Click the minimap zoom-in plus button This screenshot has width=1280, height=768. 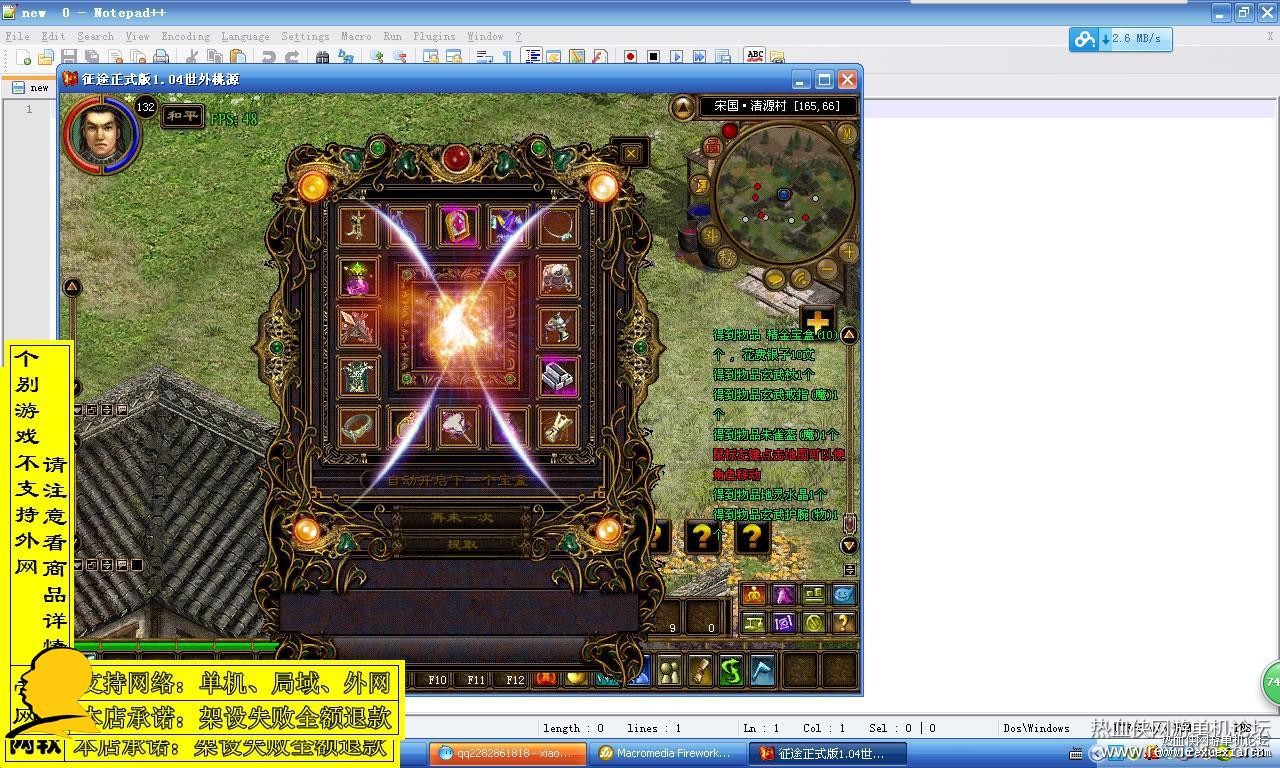point(849,252)
